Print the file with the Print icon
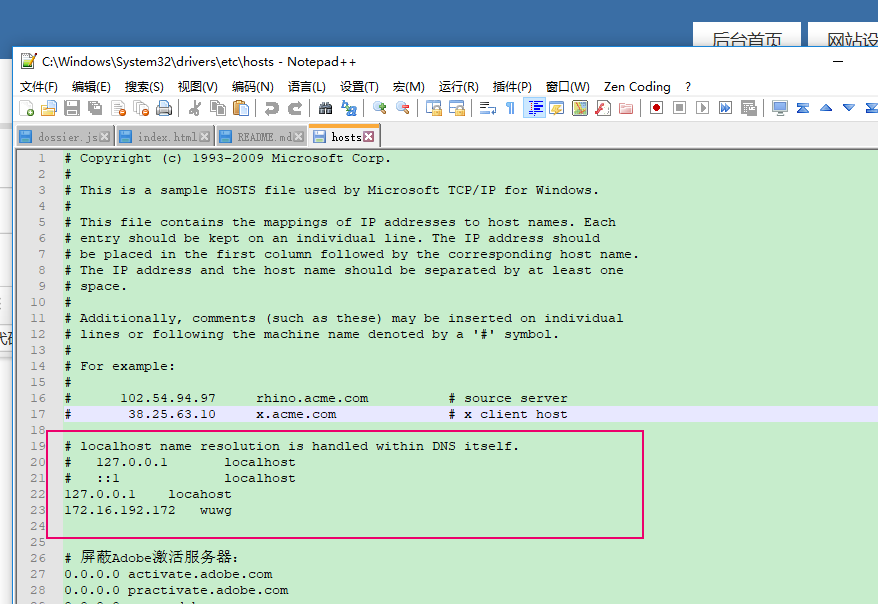 tap(164, 108)
